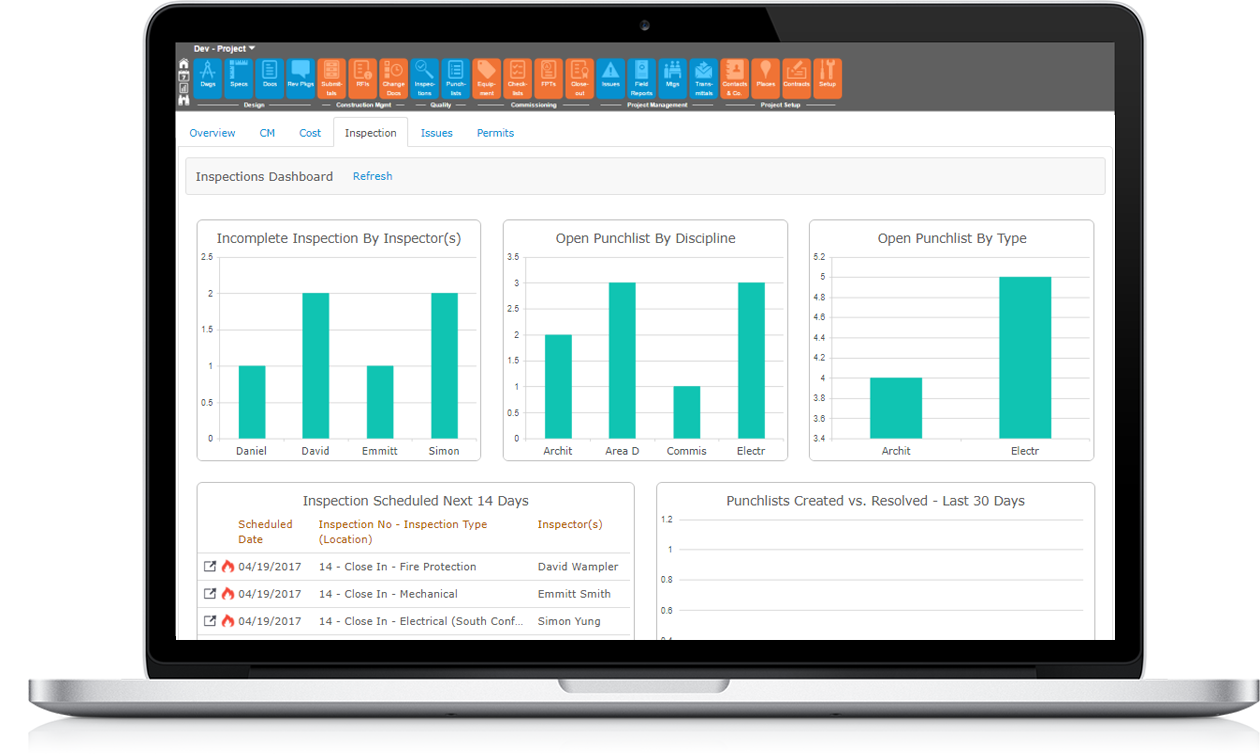Viewport: 1260px width, 756px height.
Task: Click the Specs toolbar icon
Action: pos(239,77)
